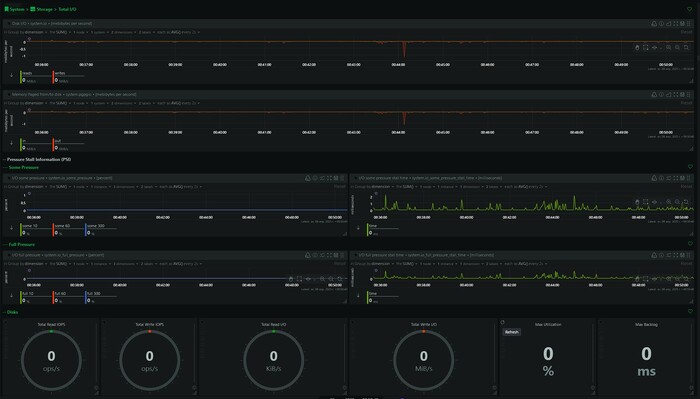Expand Disk I/O chart to fullscreen
Image resolution: width=700 pixels, height=399 pixels.
675,24
